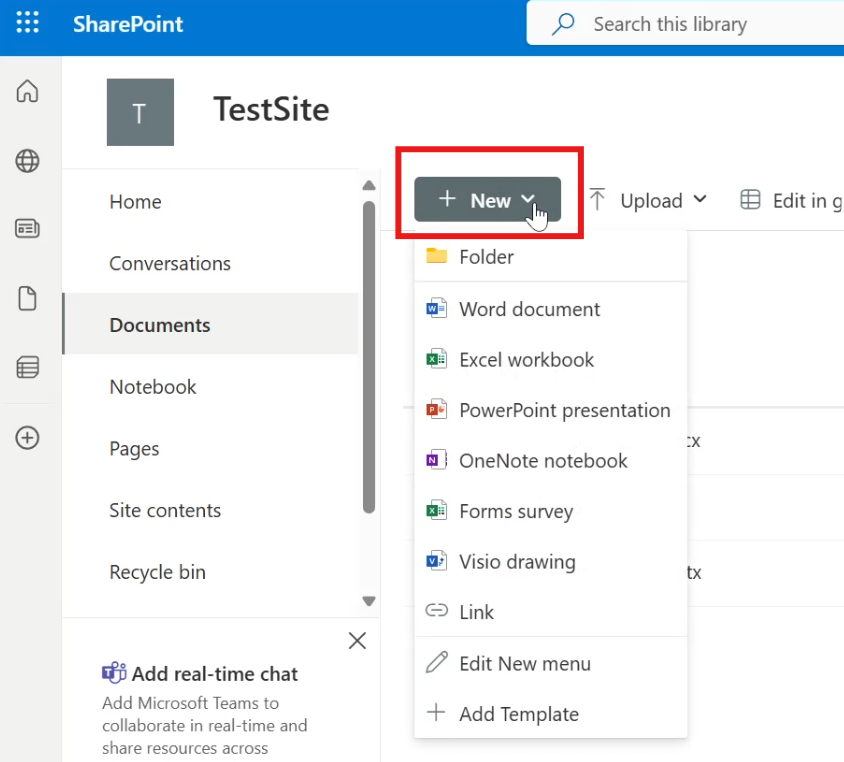Choose Forms survey from the New menu

coord(551,511)
